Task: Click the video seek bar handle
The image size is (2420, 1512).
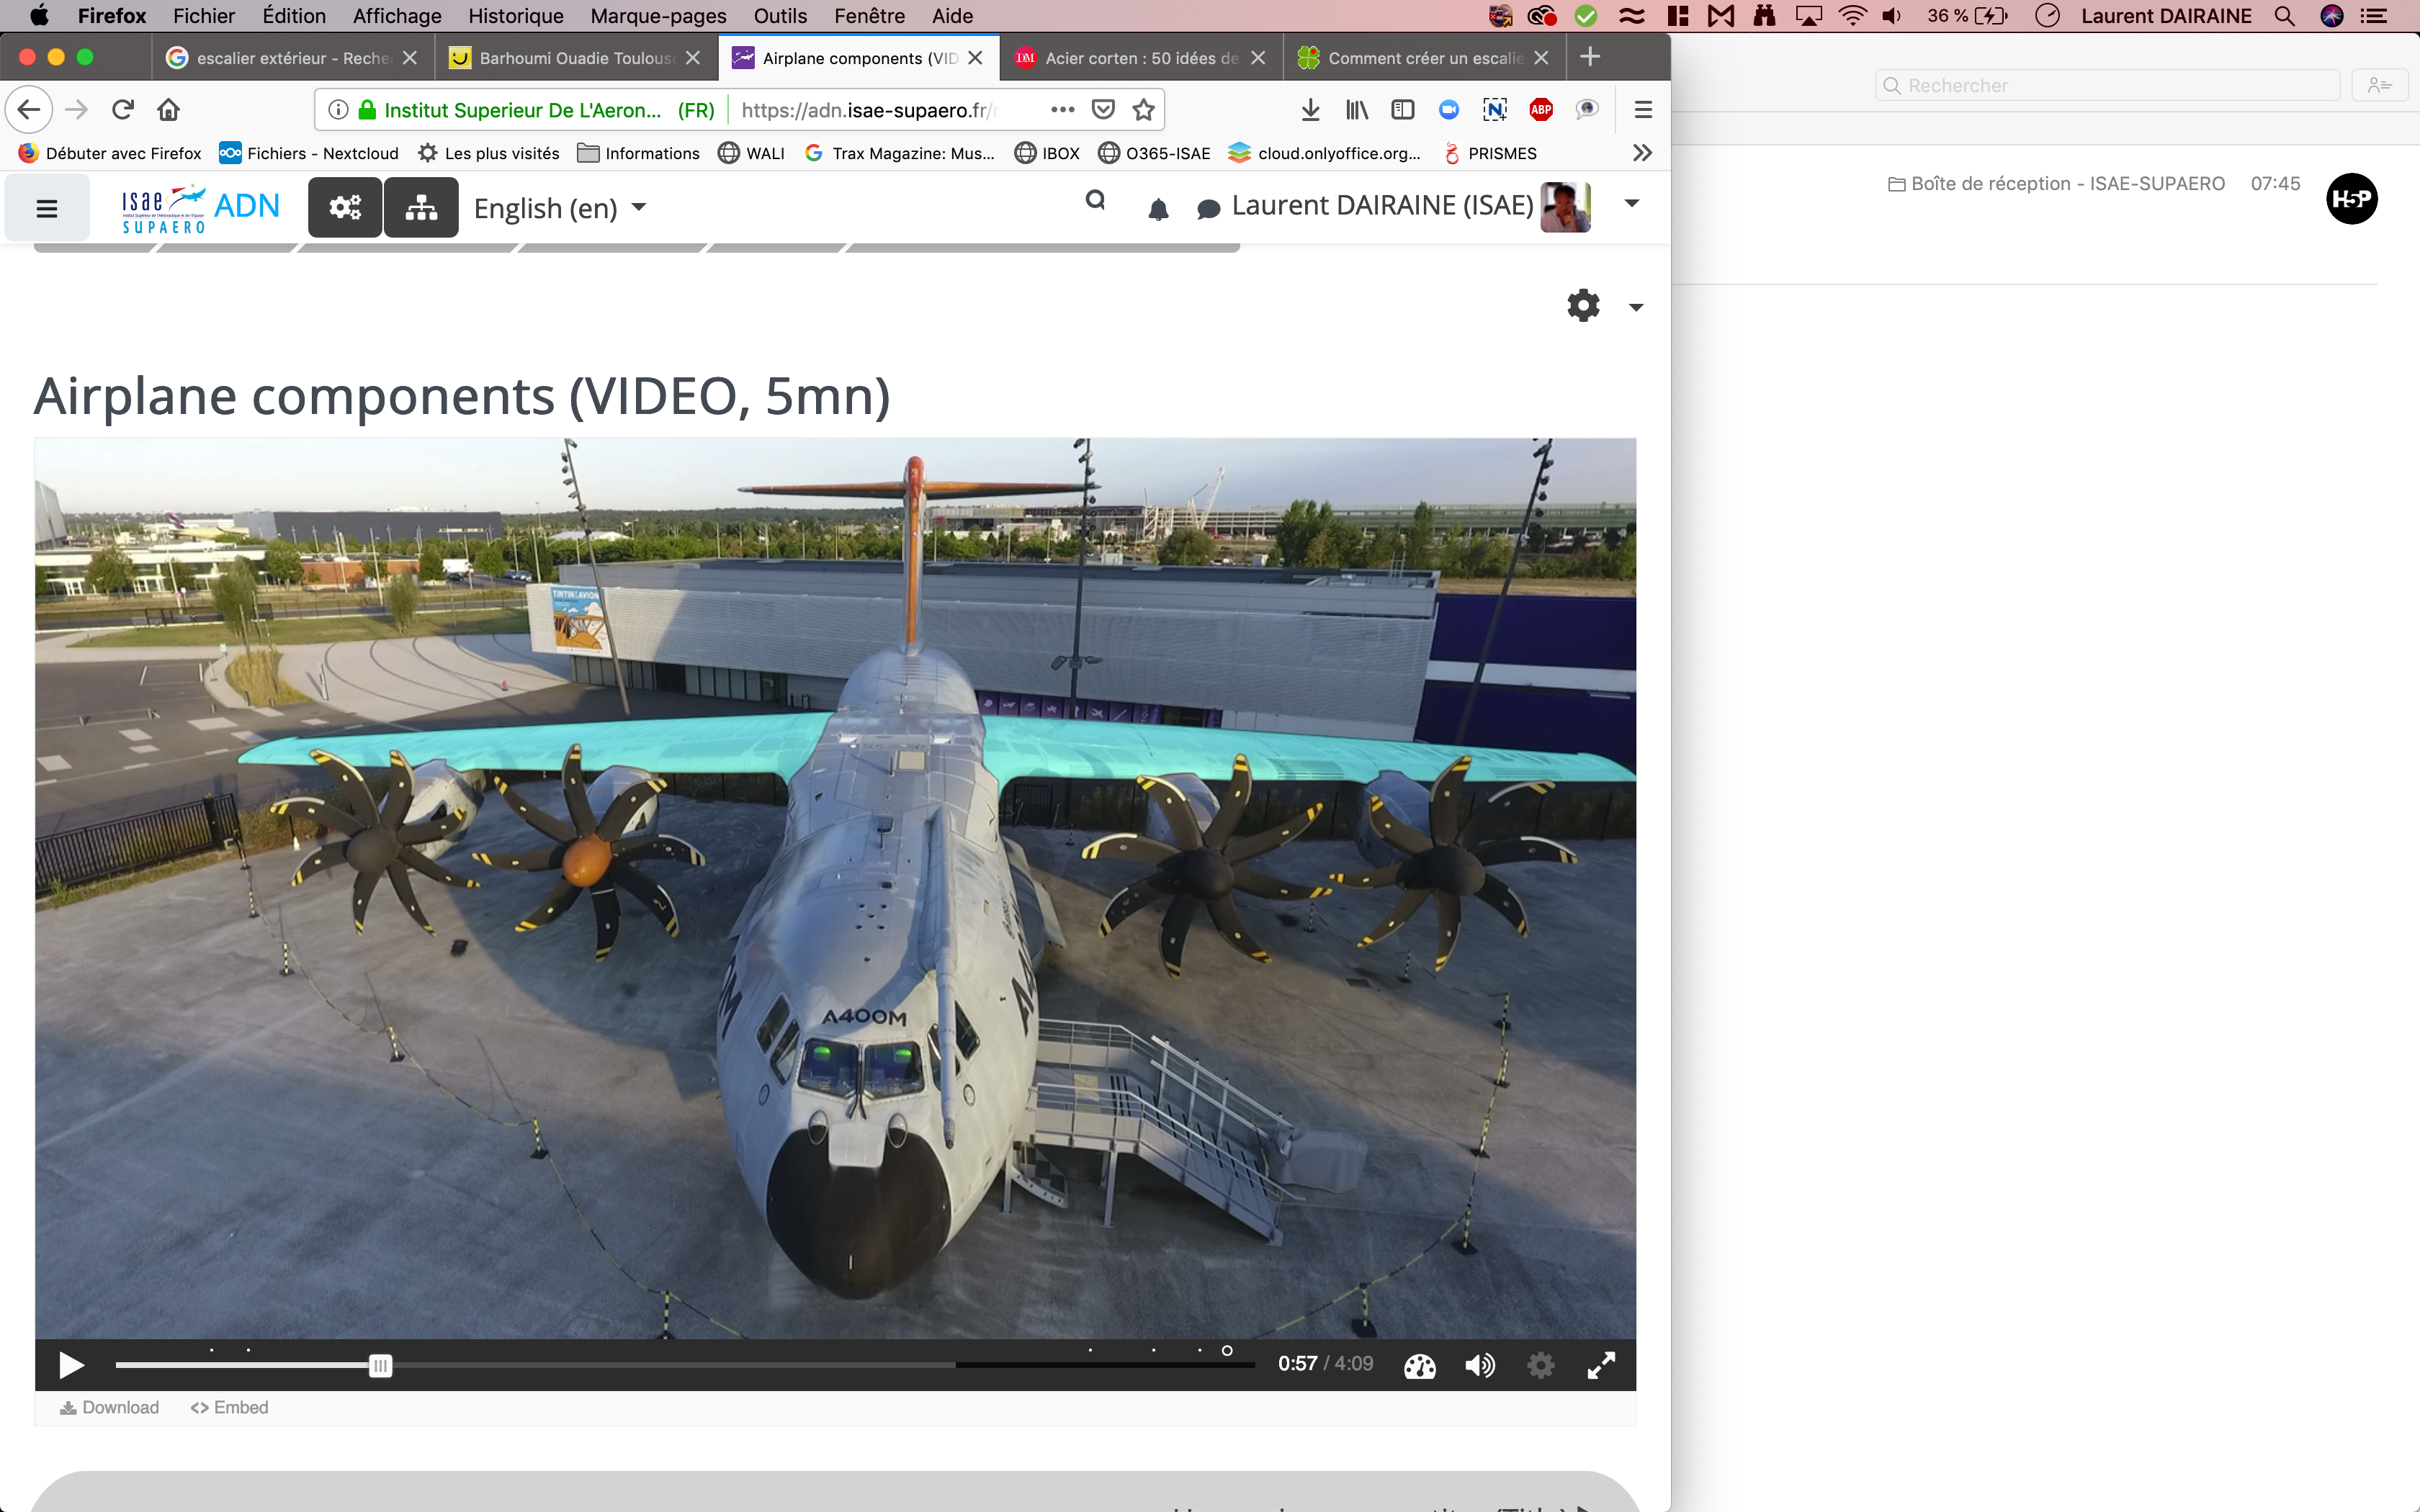Action: click(380, 1366)
